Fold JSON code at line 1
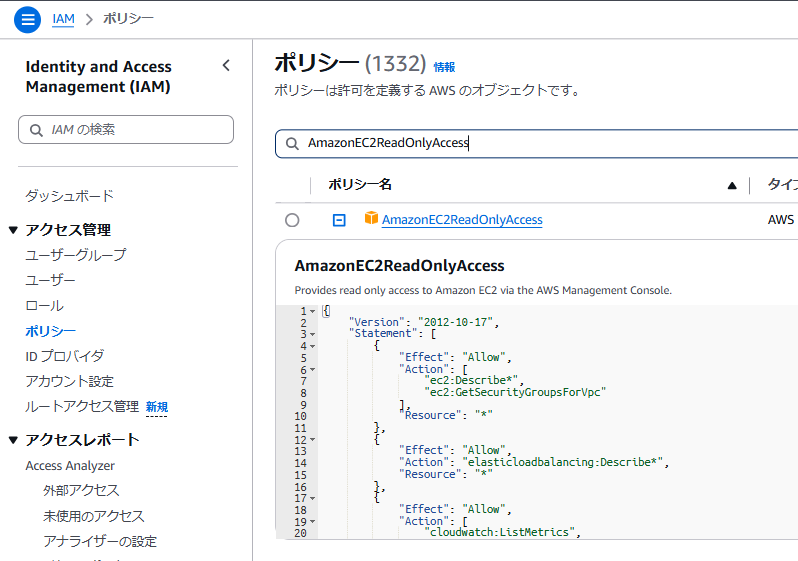 312,311
